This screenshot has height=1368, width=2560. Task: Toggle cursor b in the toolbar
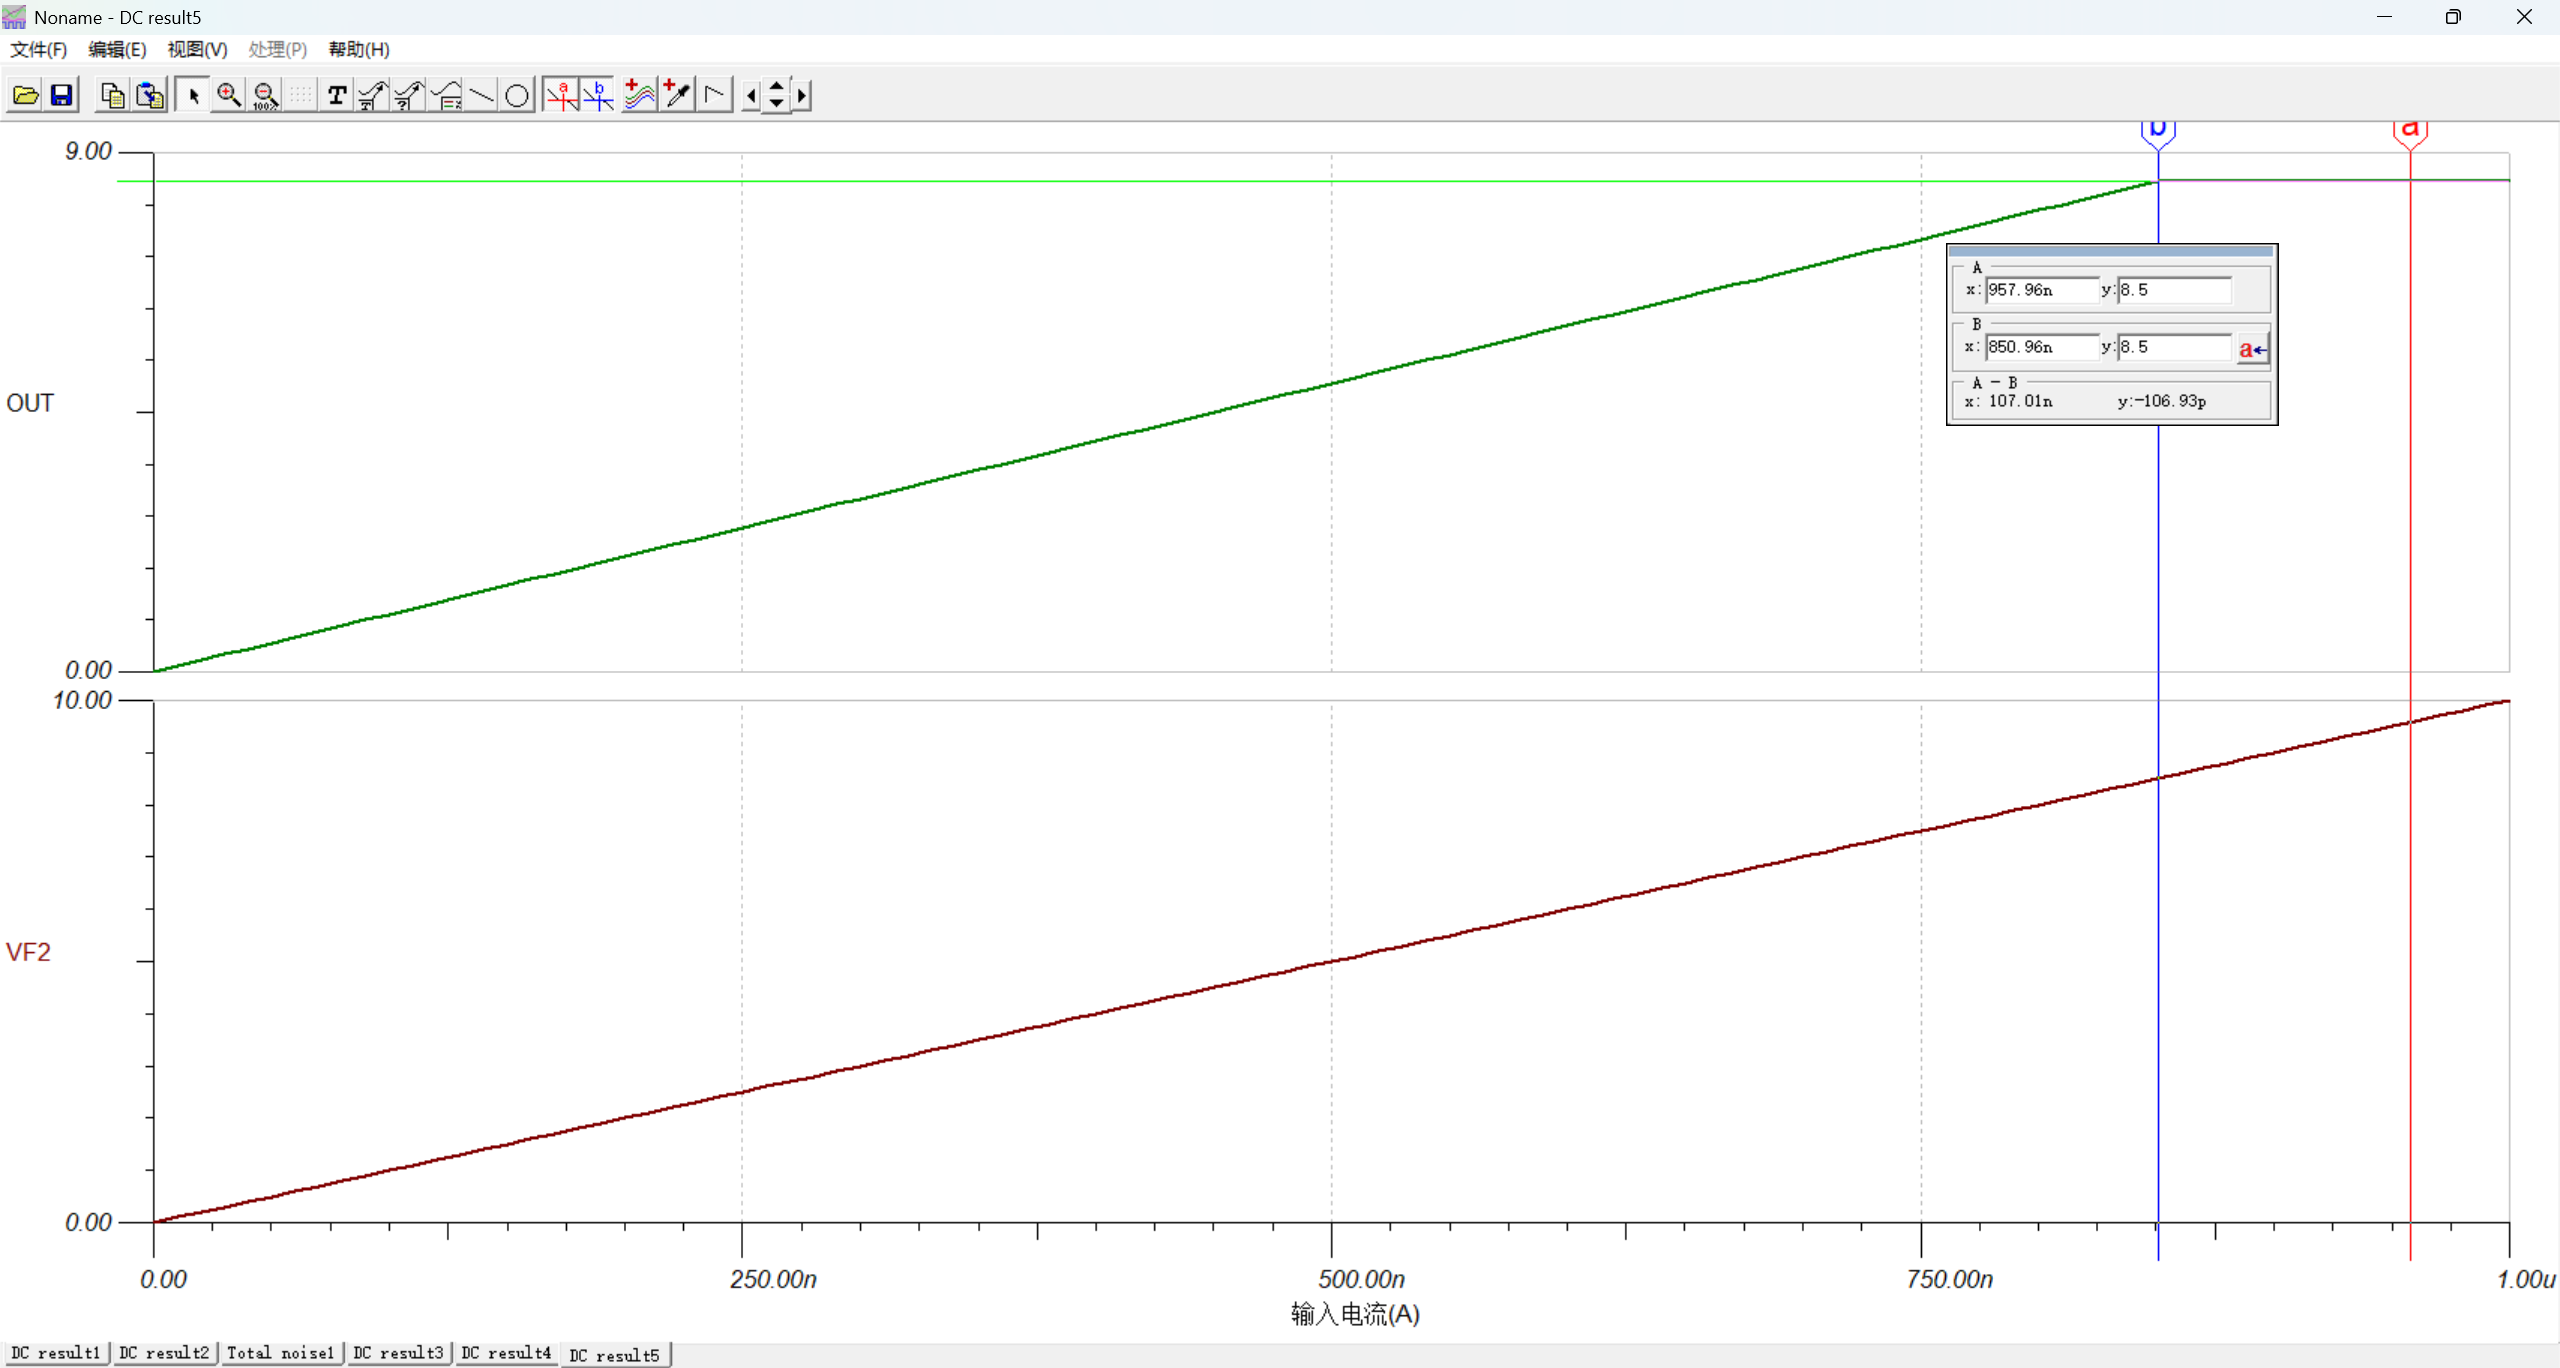click(x=598, y=96)
